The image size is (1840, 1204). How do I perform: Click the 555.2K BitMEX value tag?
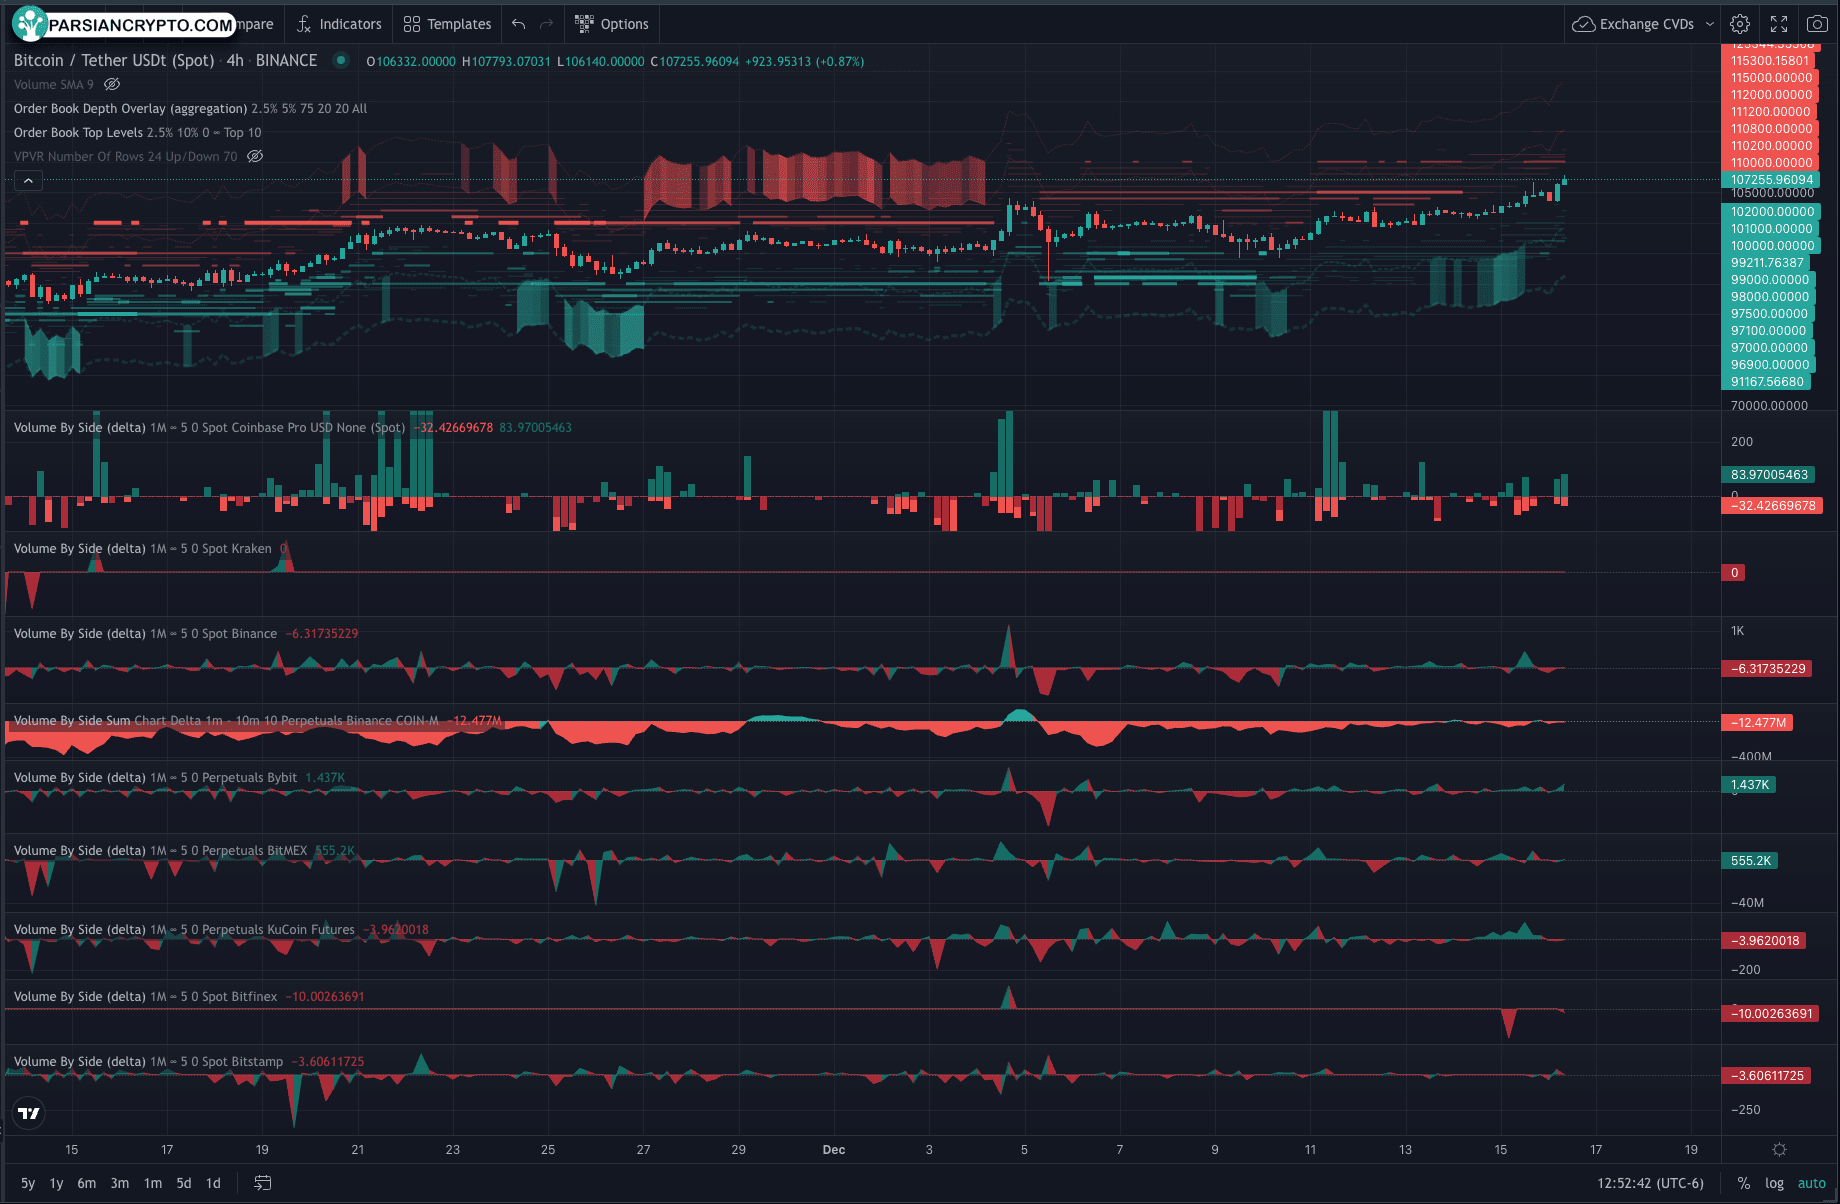click(x=1750, y=861)
